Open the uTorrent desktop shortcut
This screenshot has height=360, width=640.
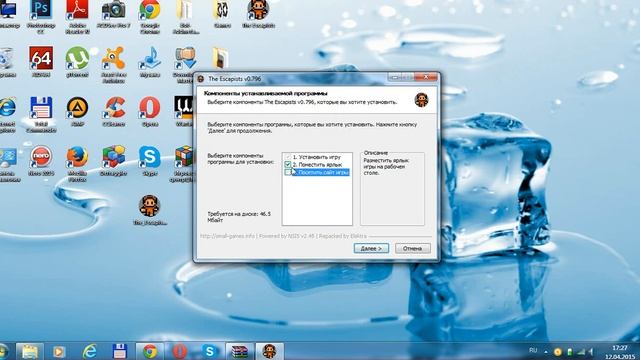point(77,61)
